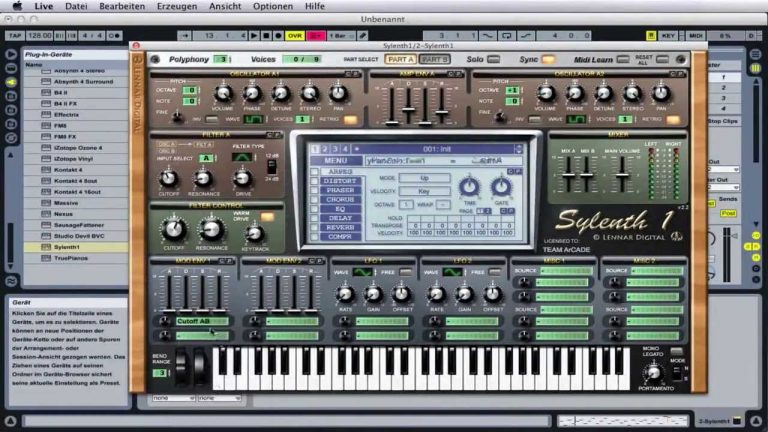768x432 pixels.
Task: Open the Arpeggiator Mode Up dropdown
Action: (424, 178)
